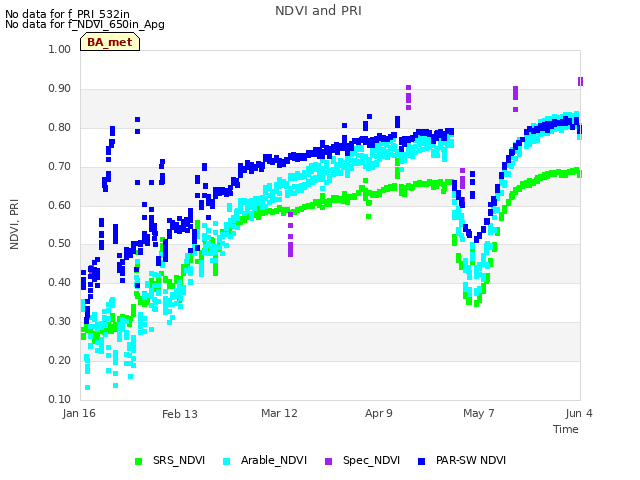
Task: Click the Feb 13 x-axis label
Action: [x=180, y=414]
